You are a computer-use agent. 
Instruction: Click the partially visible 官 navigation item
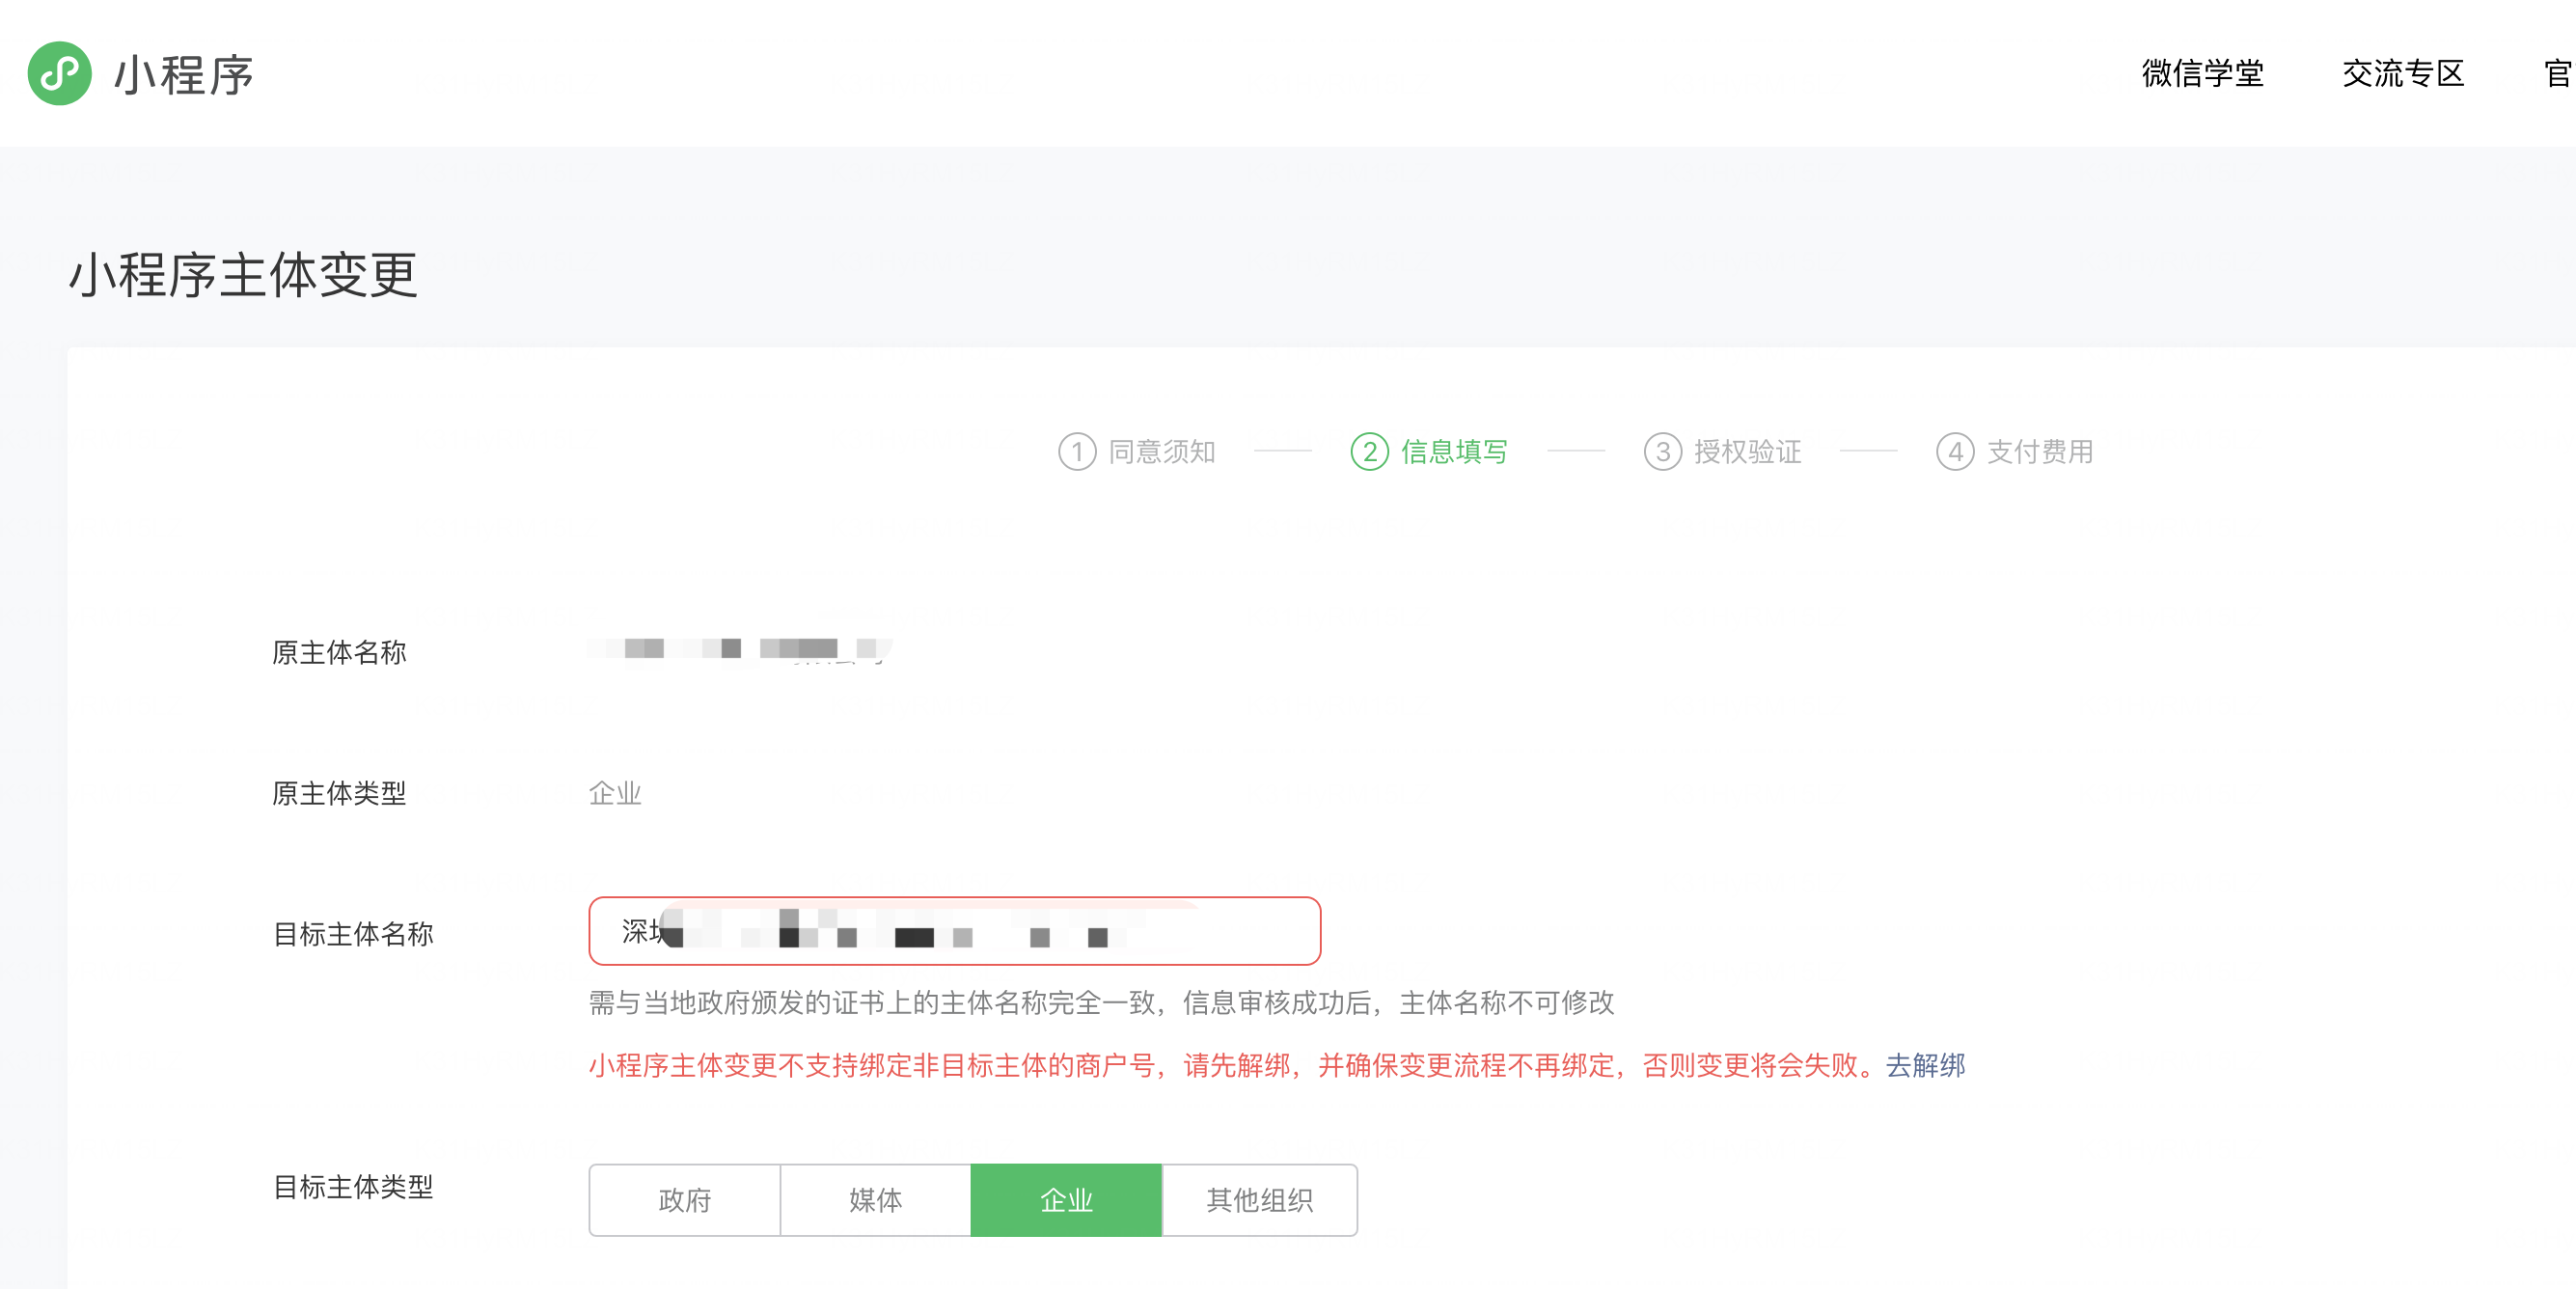pos(2558,73)
